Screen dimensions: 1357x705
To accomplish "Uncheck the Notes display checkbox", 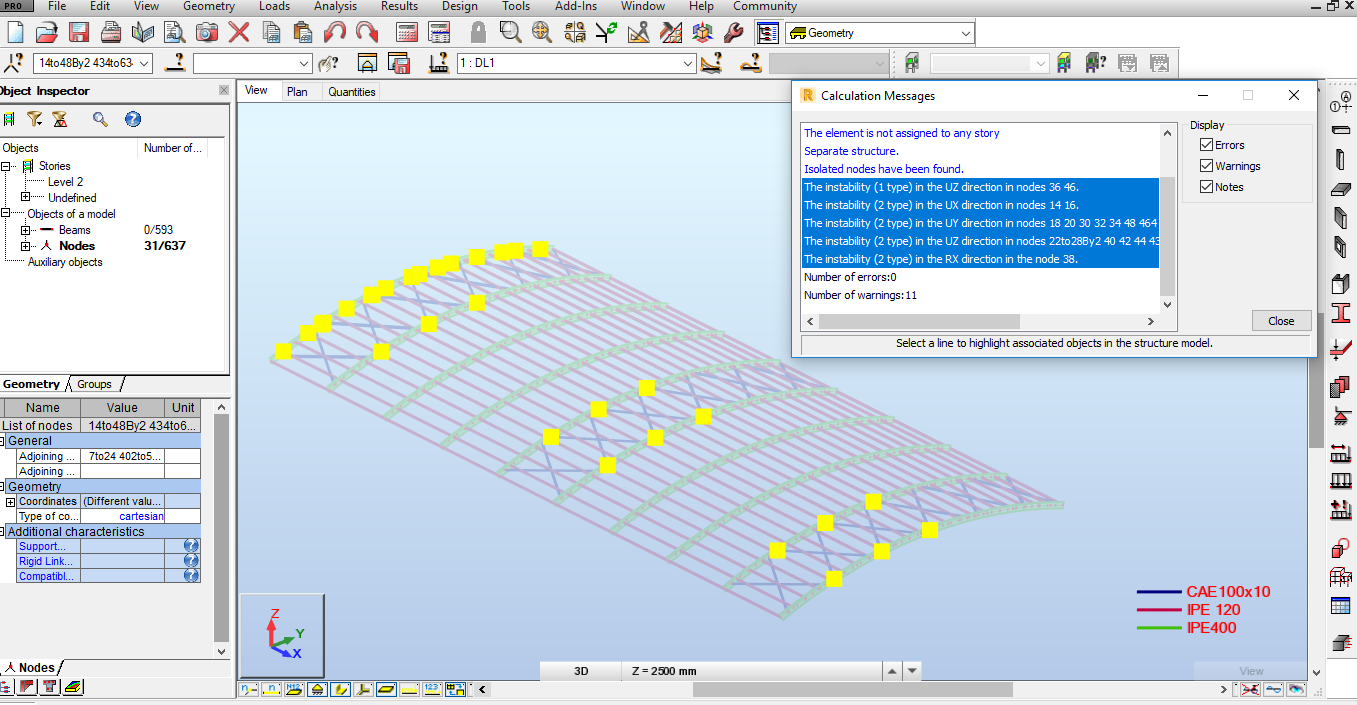I will [x=1207, y=187].
